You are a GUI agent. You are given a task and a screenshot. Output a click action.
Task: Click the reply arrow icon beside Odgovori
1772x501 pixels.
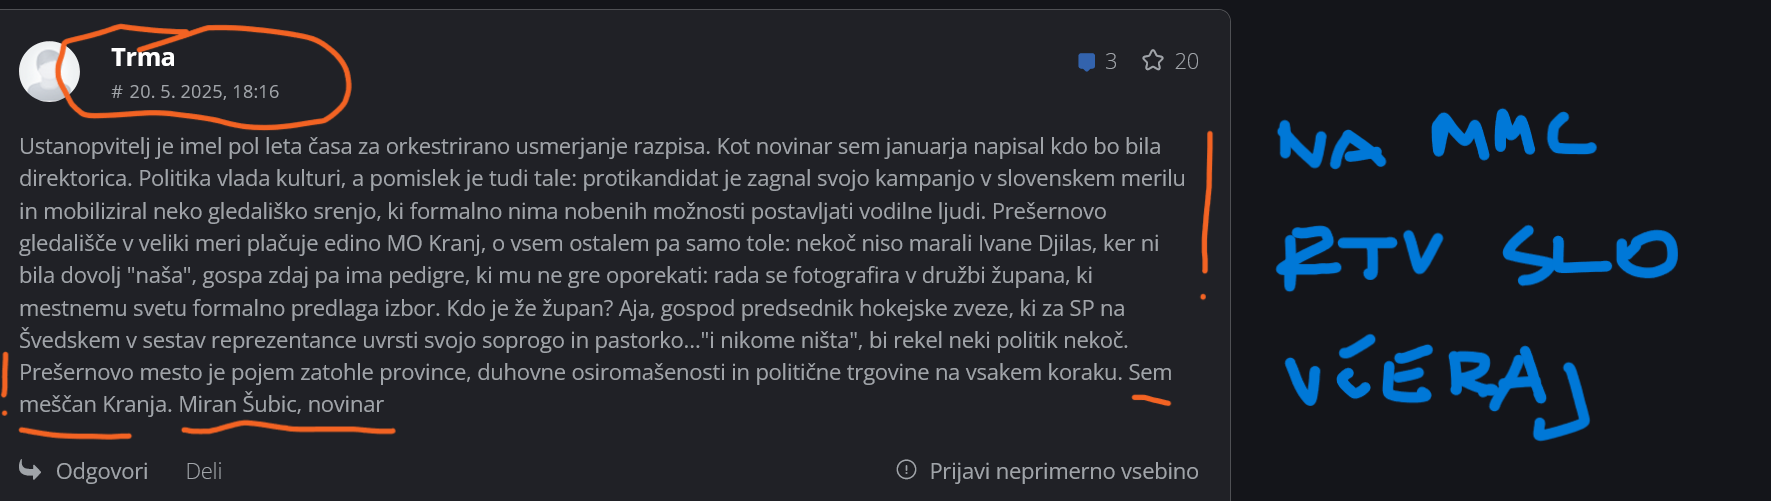coord(31,470)
